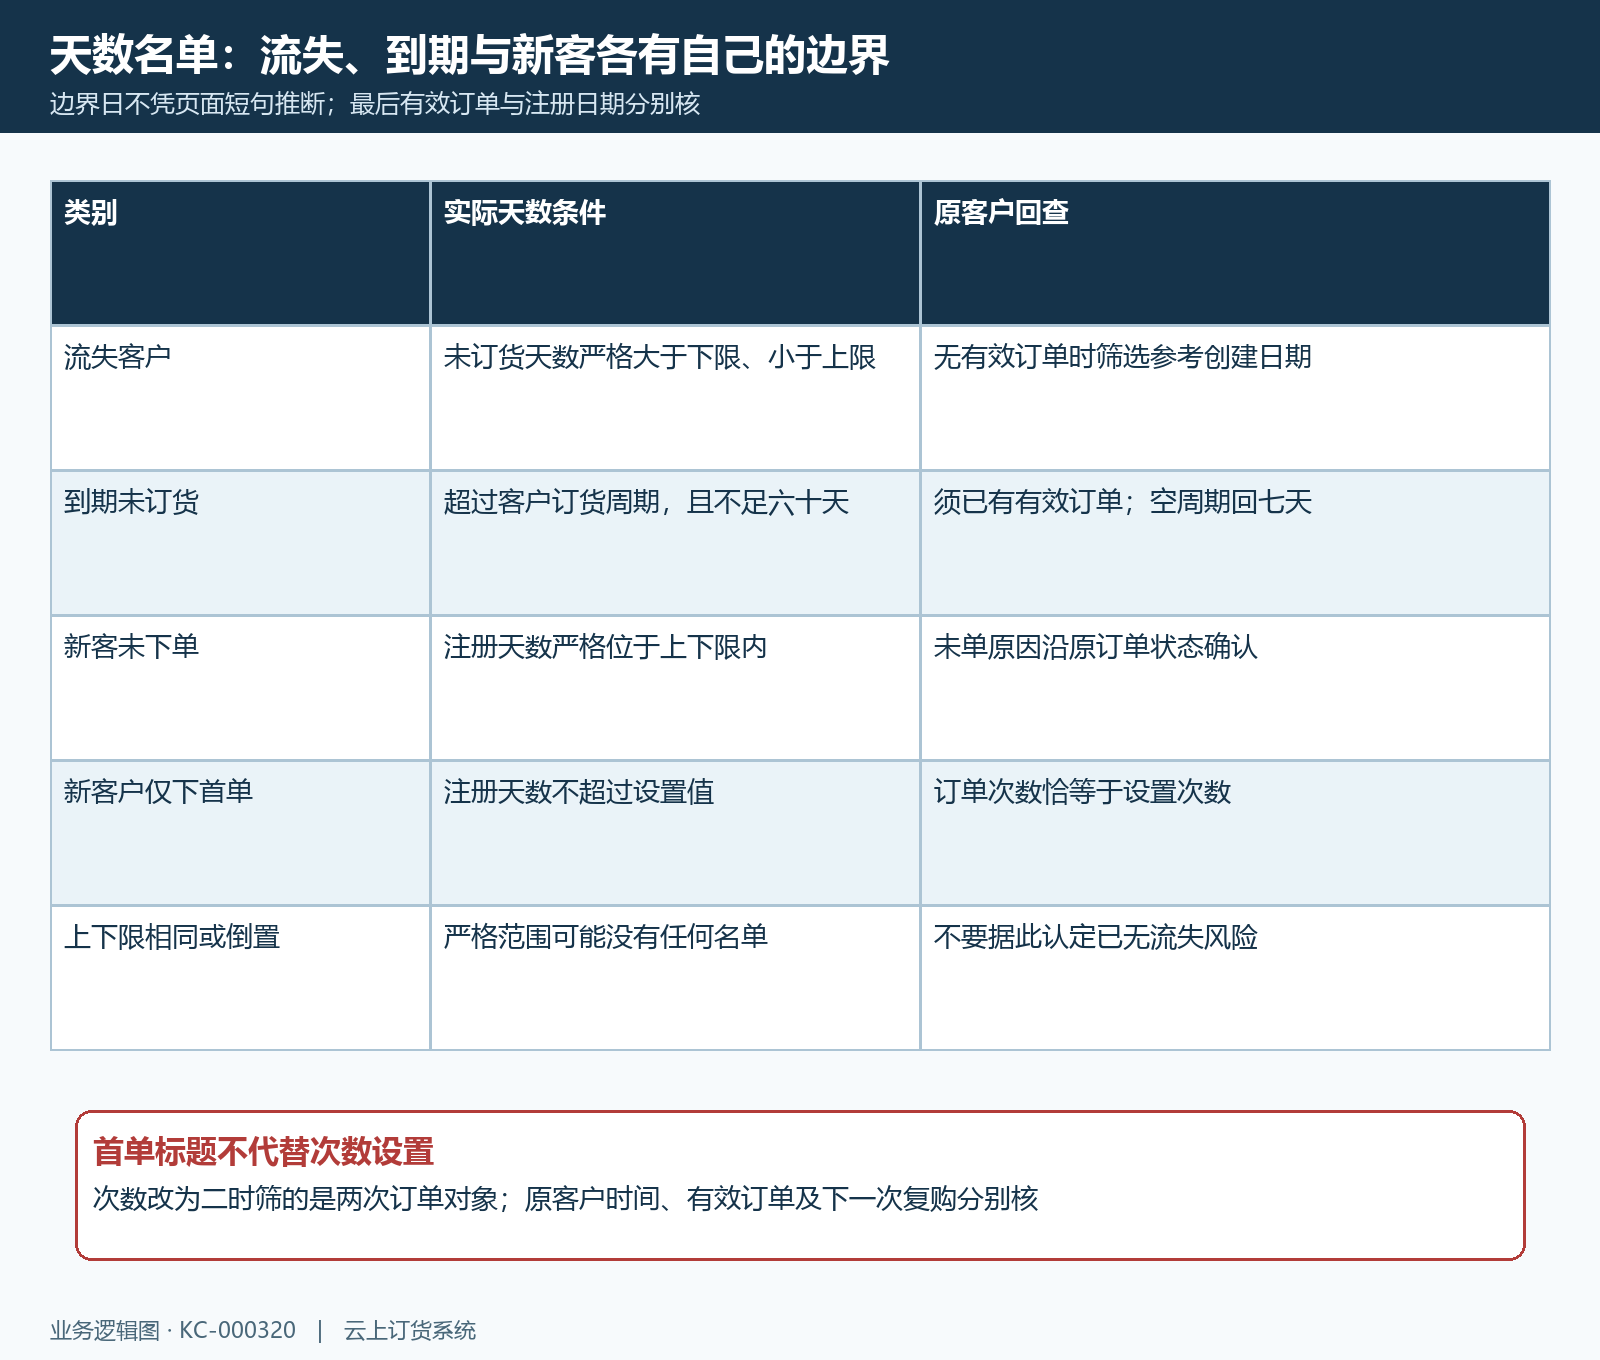Click the title '天数名单：流失、到期与新客各有自己的边界'
Image resolution: width=1600 pixels, height=1360 pixels.
(x=469, y=55)
